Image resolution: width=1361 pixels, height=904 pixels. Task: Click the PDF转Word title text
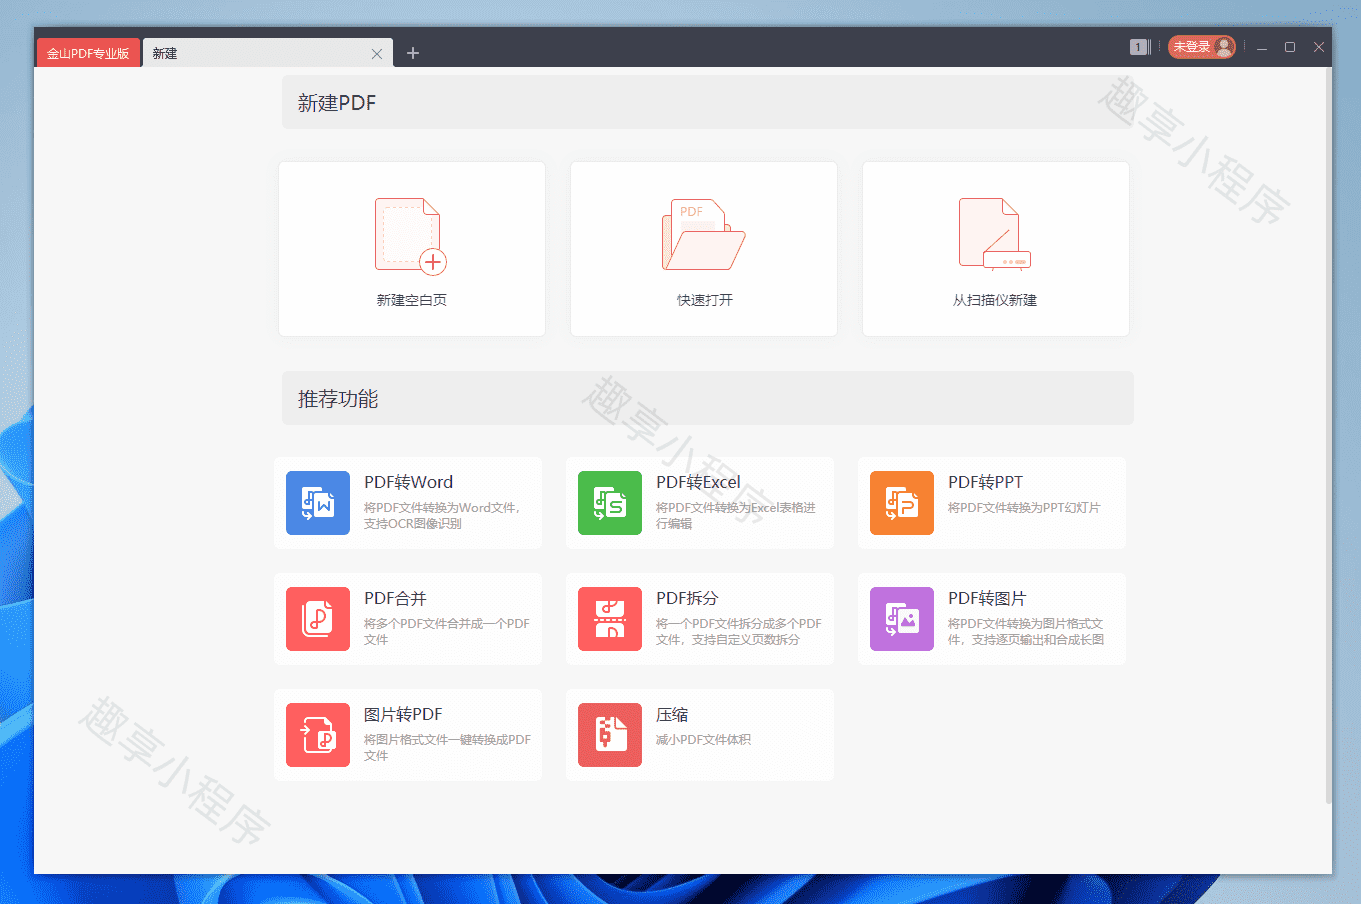pos(408,482)
